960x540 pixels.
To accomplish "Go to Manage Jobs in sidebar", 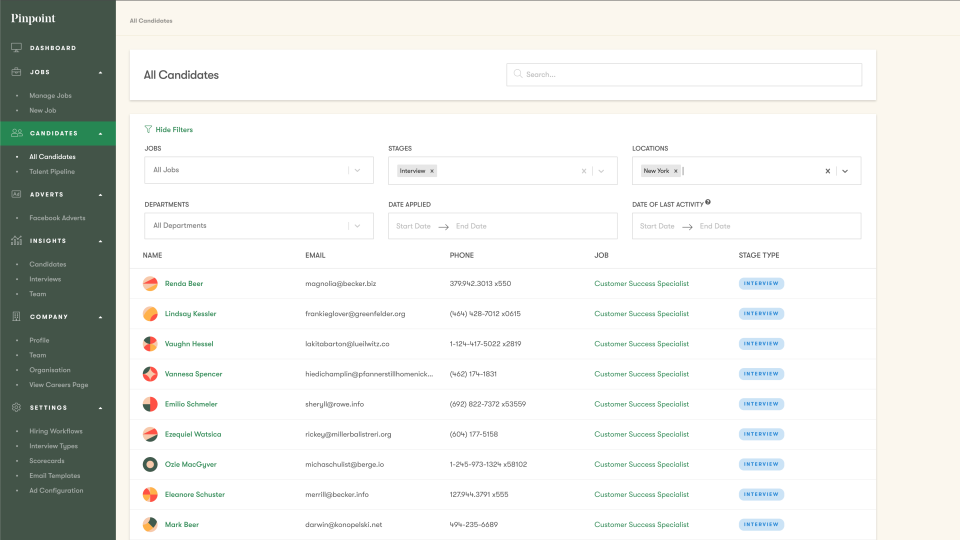I will click(x=50, y=96).
